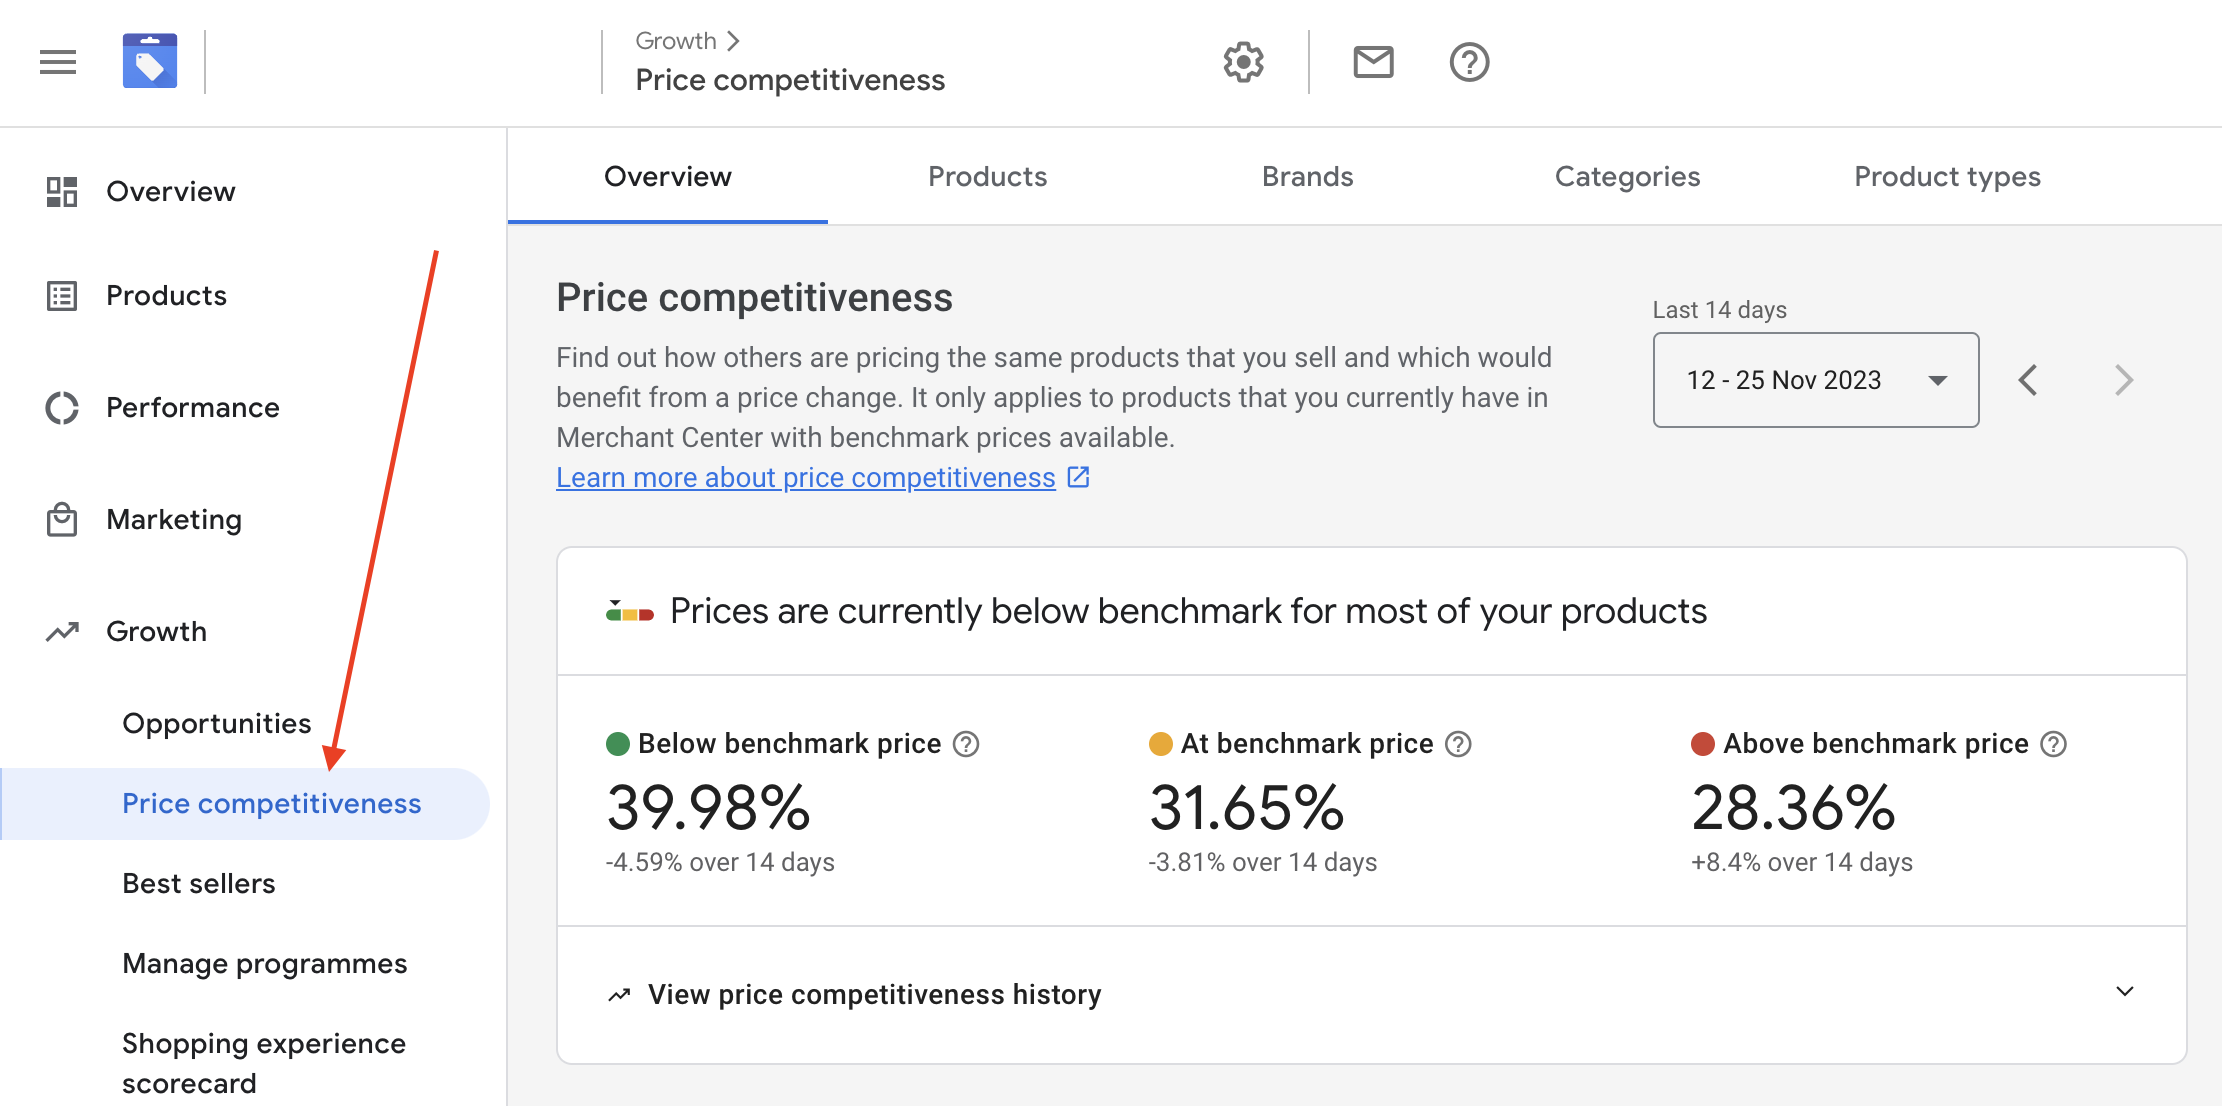Navigate to Best sellers section
Viewport: 2222px width, 1106px height.
point(198,883)
